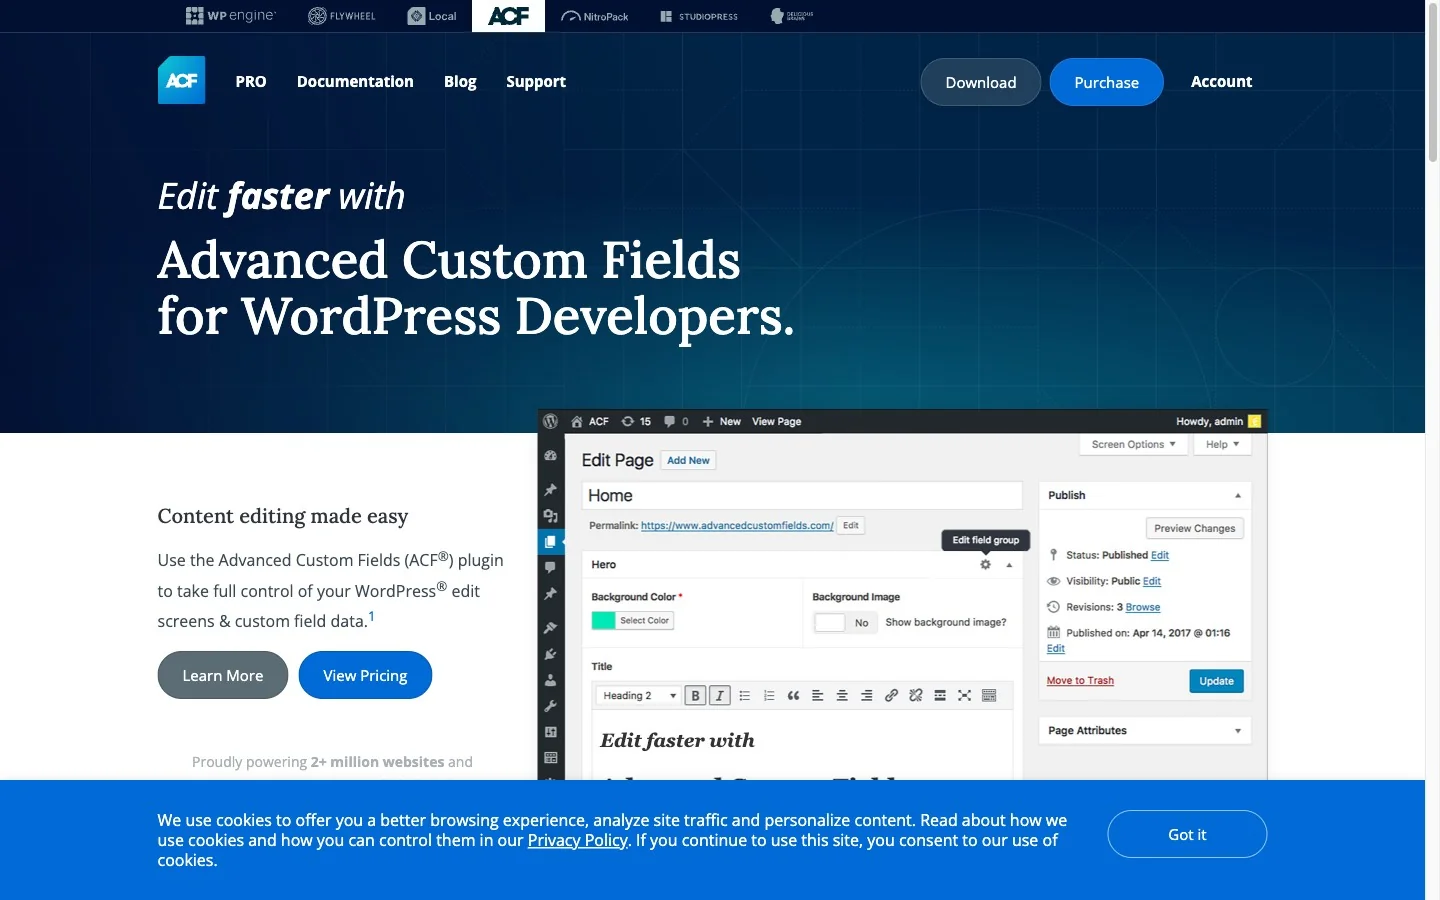Click the gear icon in the Hero field group

(x=985, y=565)
